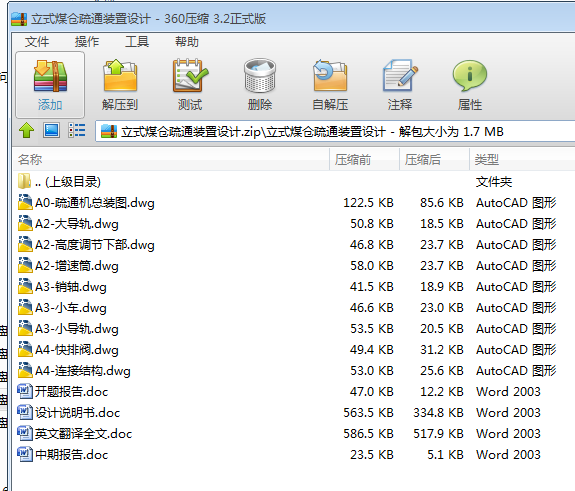
Task: Open the 帮助 menu
Action: [187, 41]
